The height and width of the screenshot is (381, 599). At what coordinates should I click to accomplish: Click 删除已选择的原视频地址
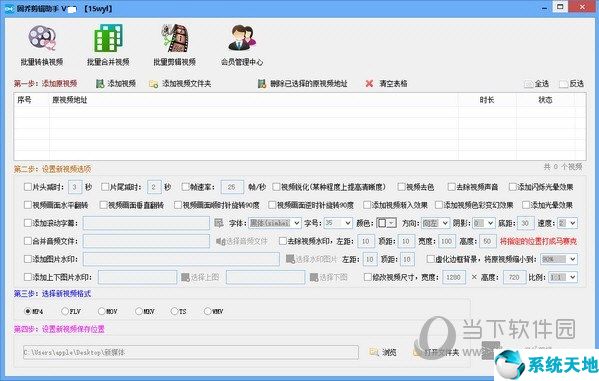[x=303, y=84]
